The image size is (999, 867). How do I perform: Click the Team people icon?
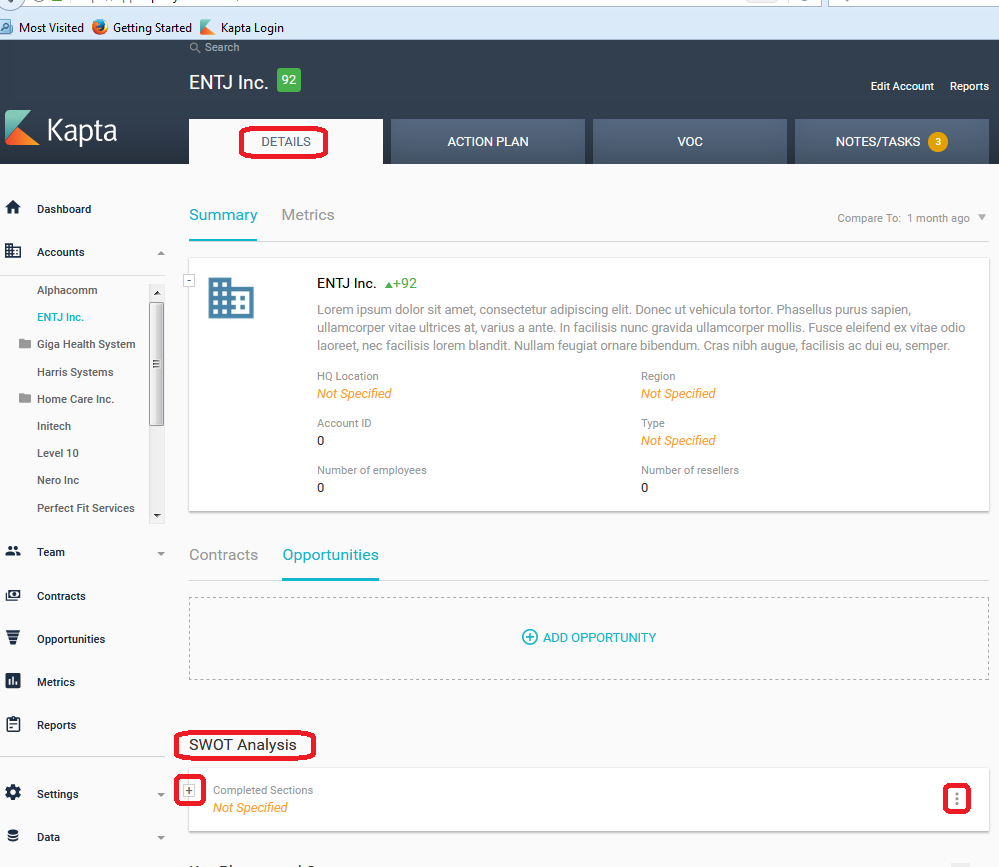[x=13, y=551]
